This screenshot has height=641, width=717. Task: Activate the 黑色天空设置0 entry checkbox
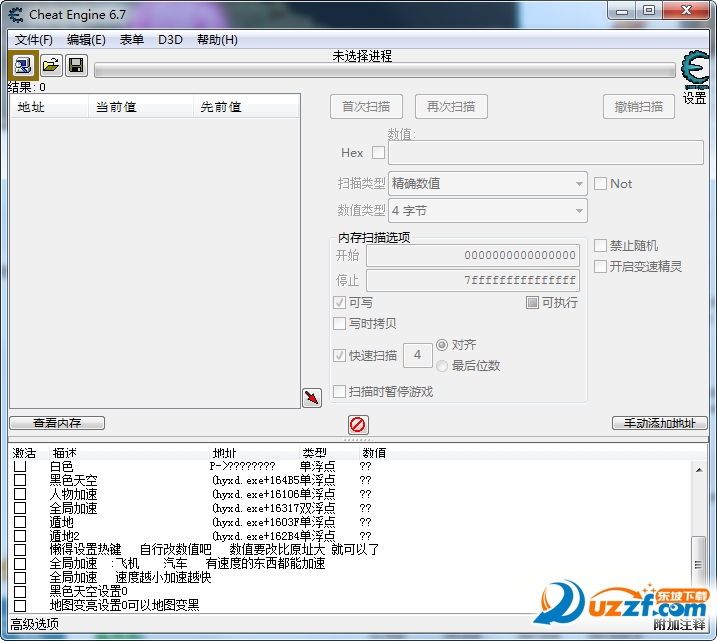[x=20, y=592]
